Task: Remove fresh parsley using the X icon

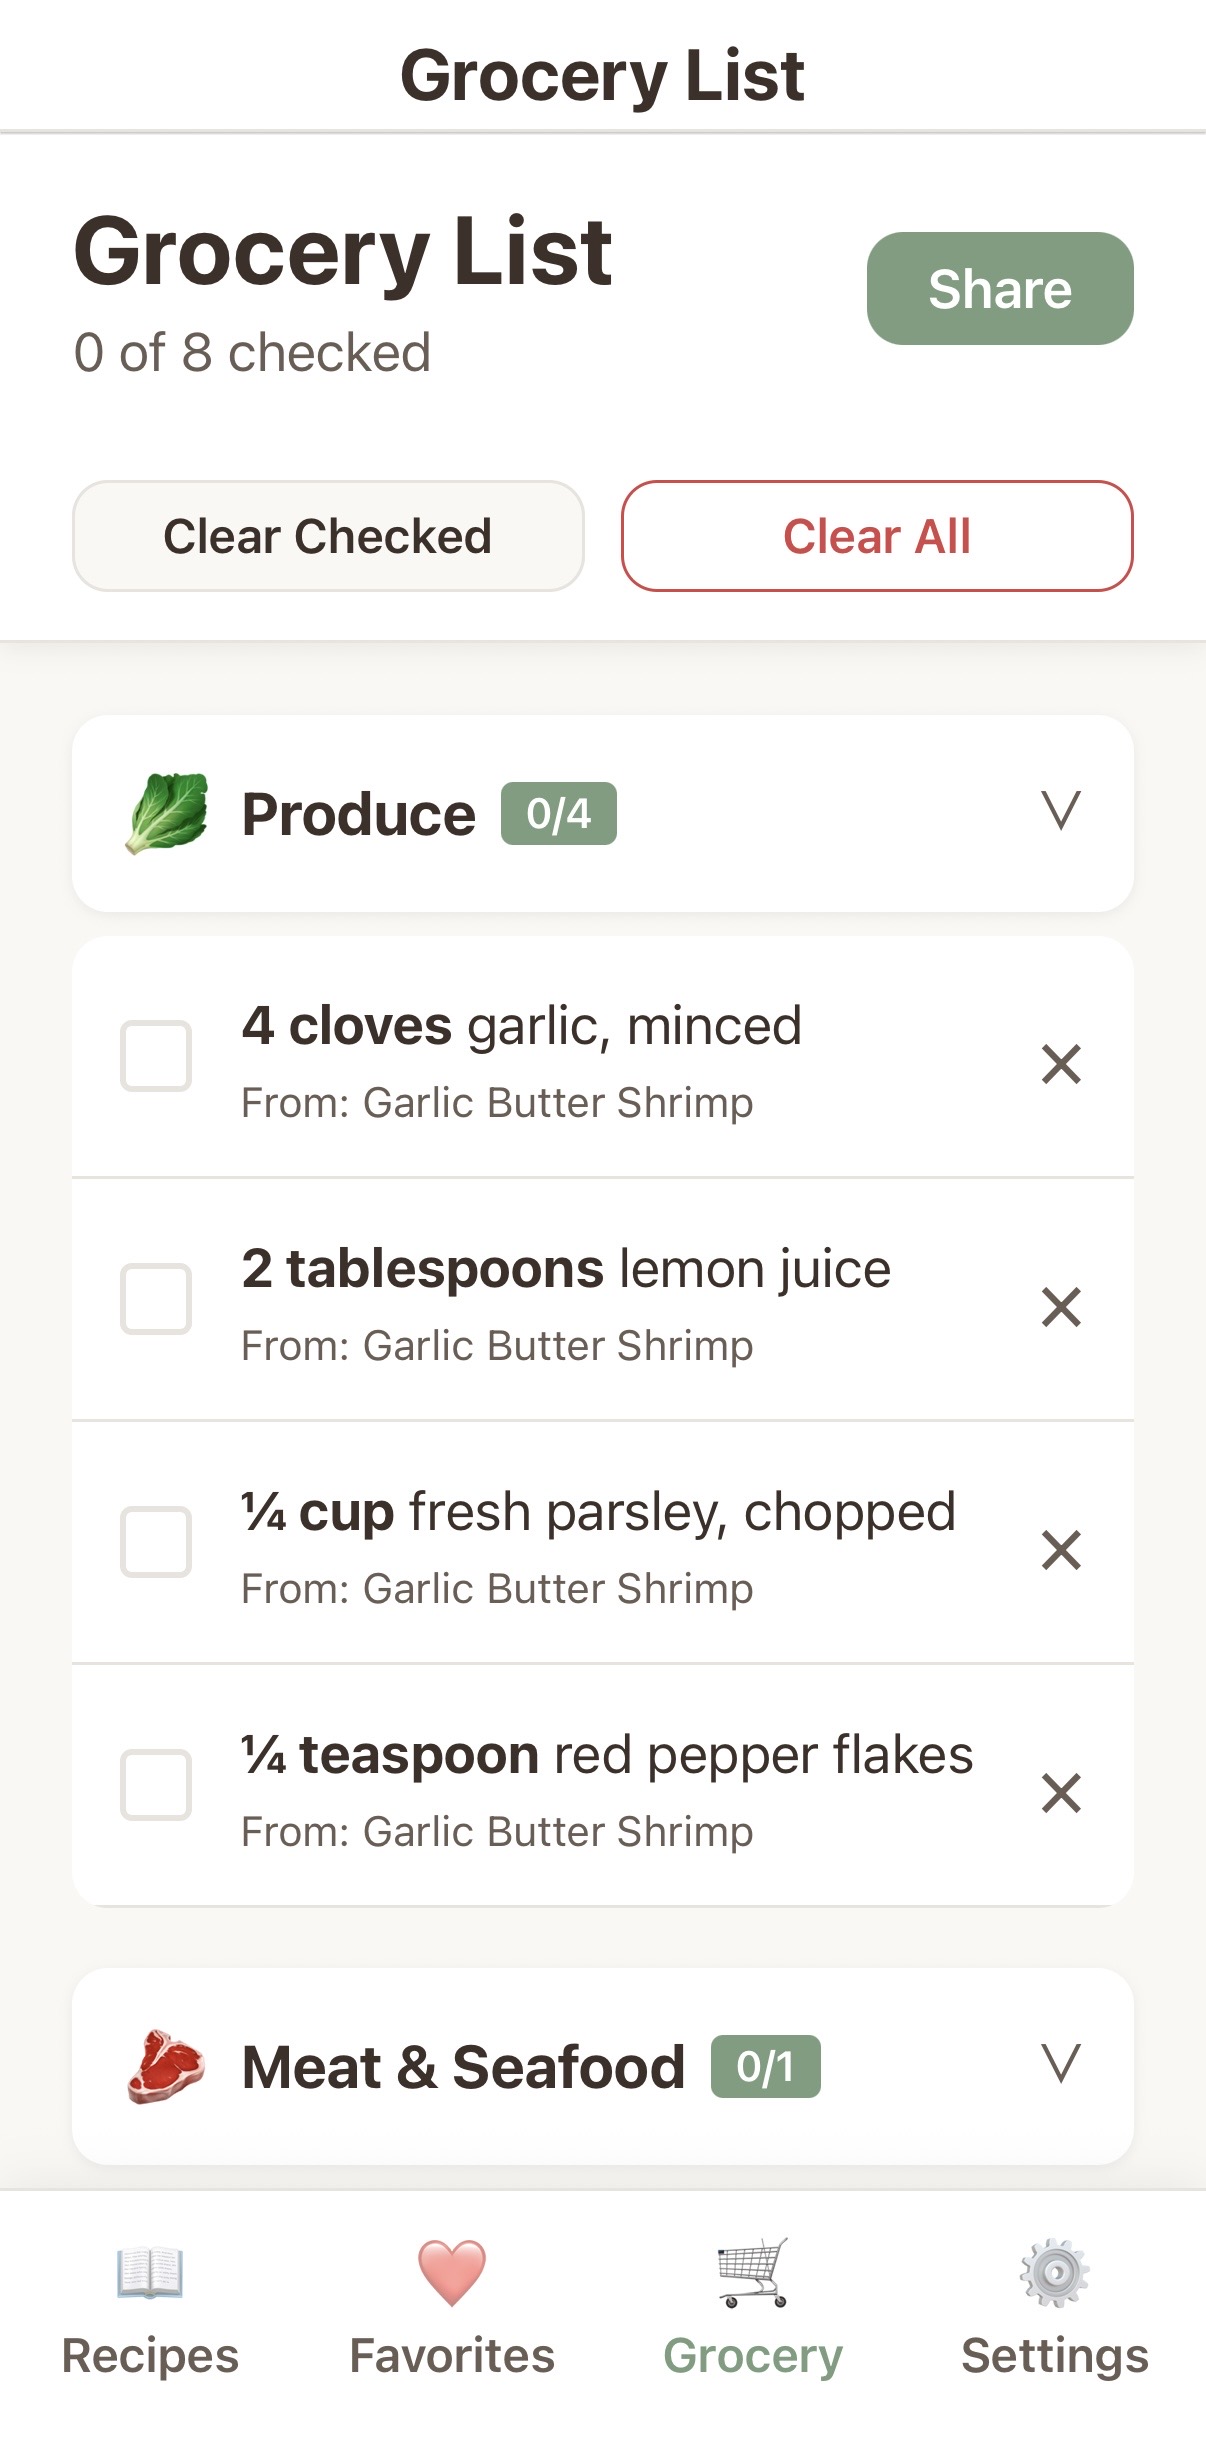Action: coord(1061,1550)
